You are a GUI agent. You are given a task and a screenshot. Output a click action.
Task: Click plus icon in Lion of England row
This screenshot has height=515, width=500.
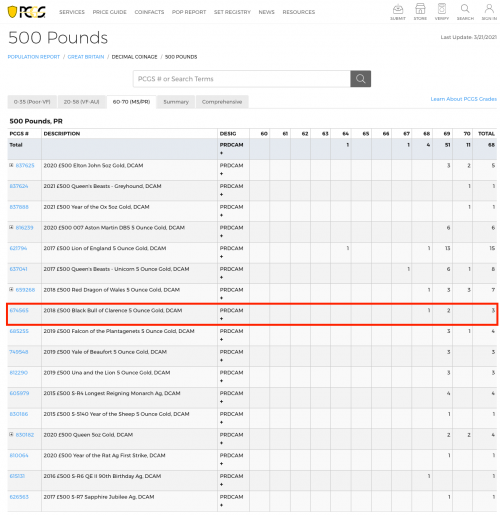(221, 257)
